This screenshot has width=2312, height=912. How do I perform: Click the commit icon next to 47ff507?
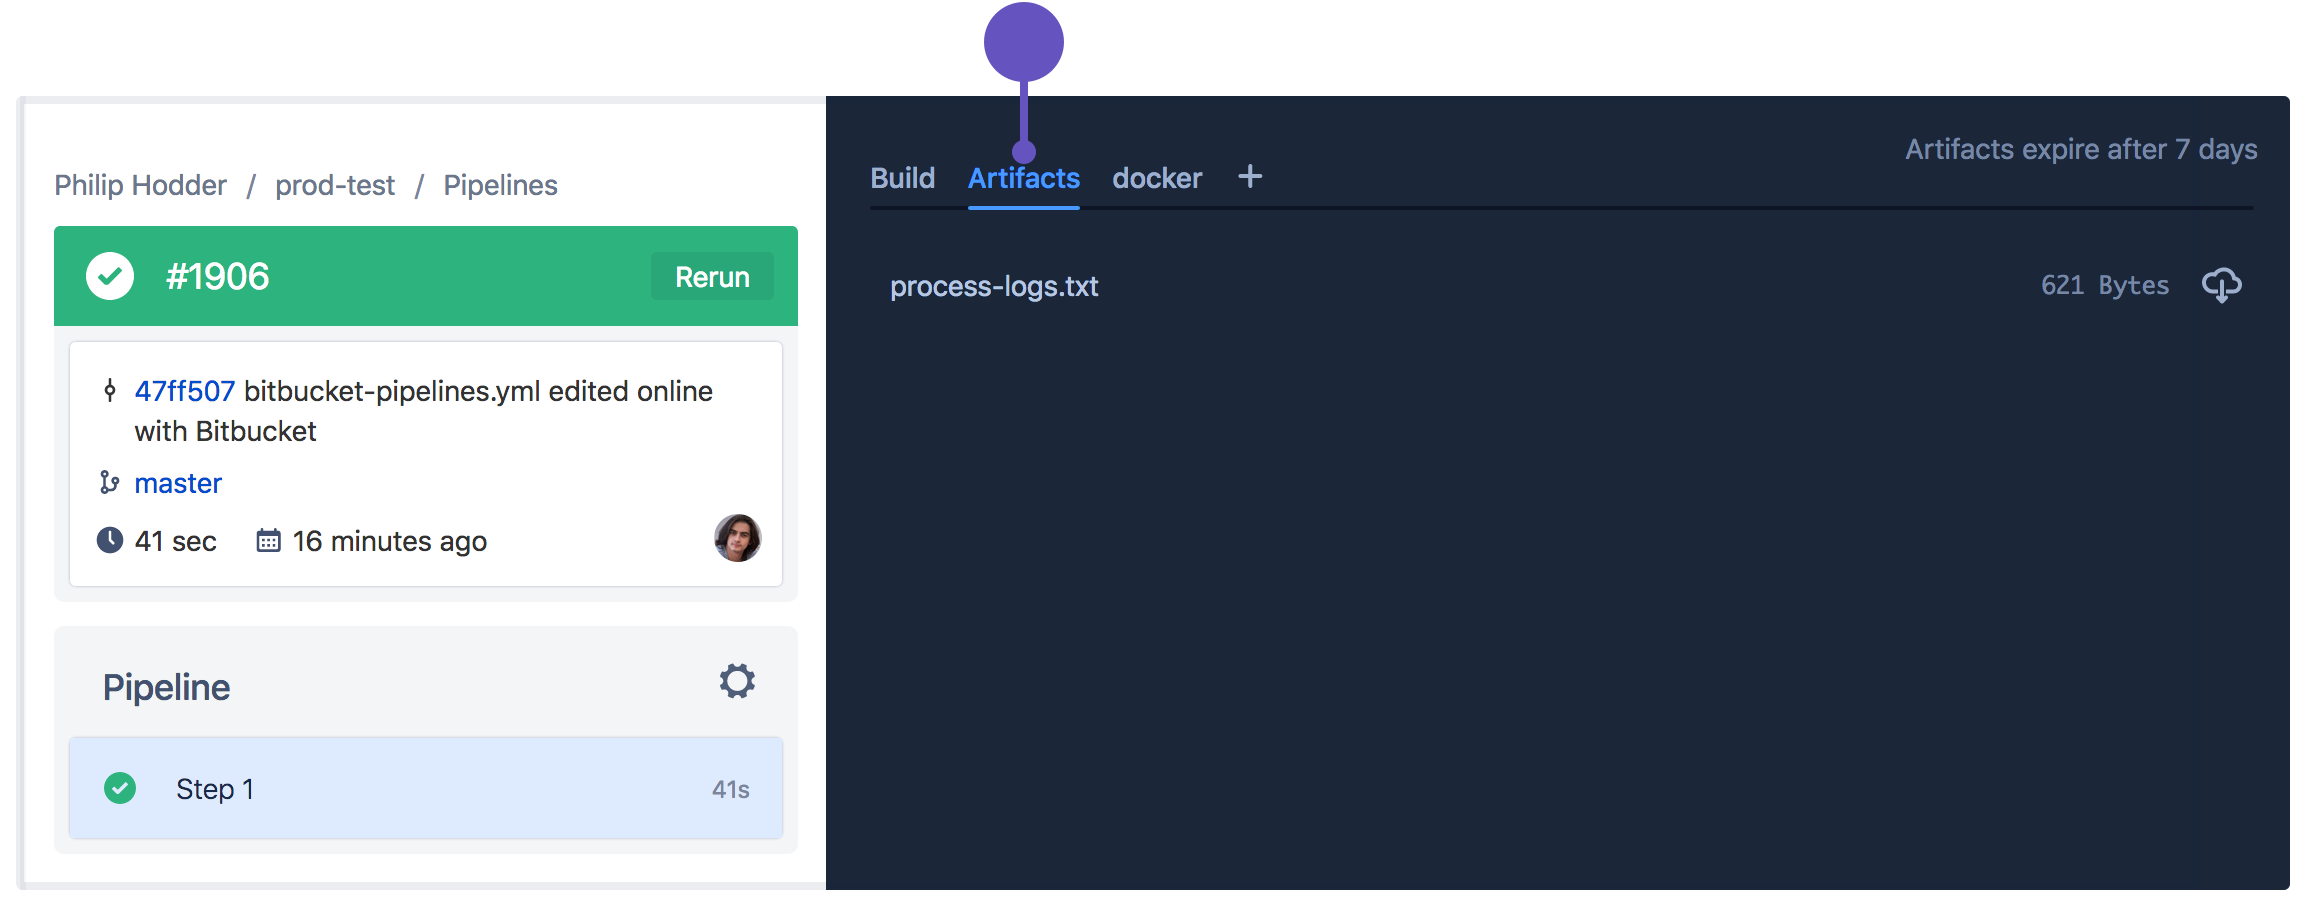coord(110,390)
